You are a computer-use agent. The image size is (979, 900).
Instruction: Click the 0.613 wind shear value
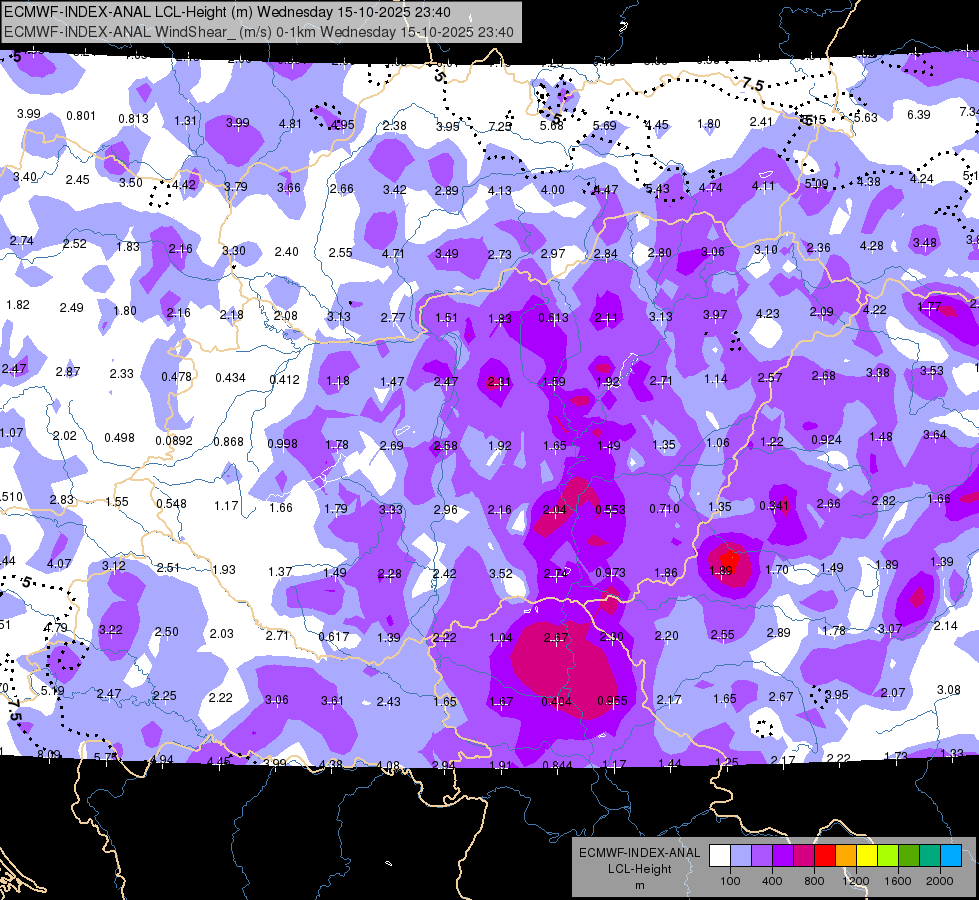(x=554, y=318)
